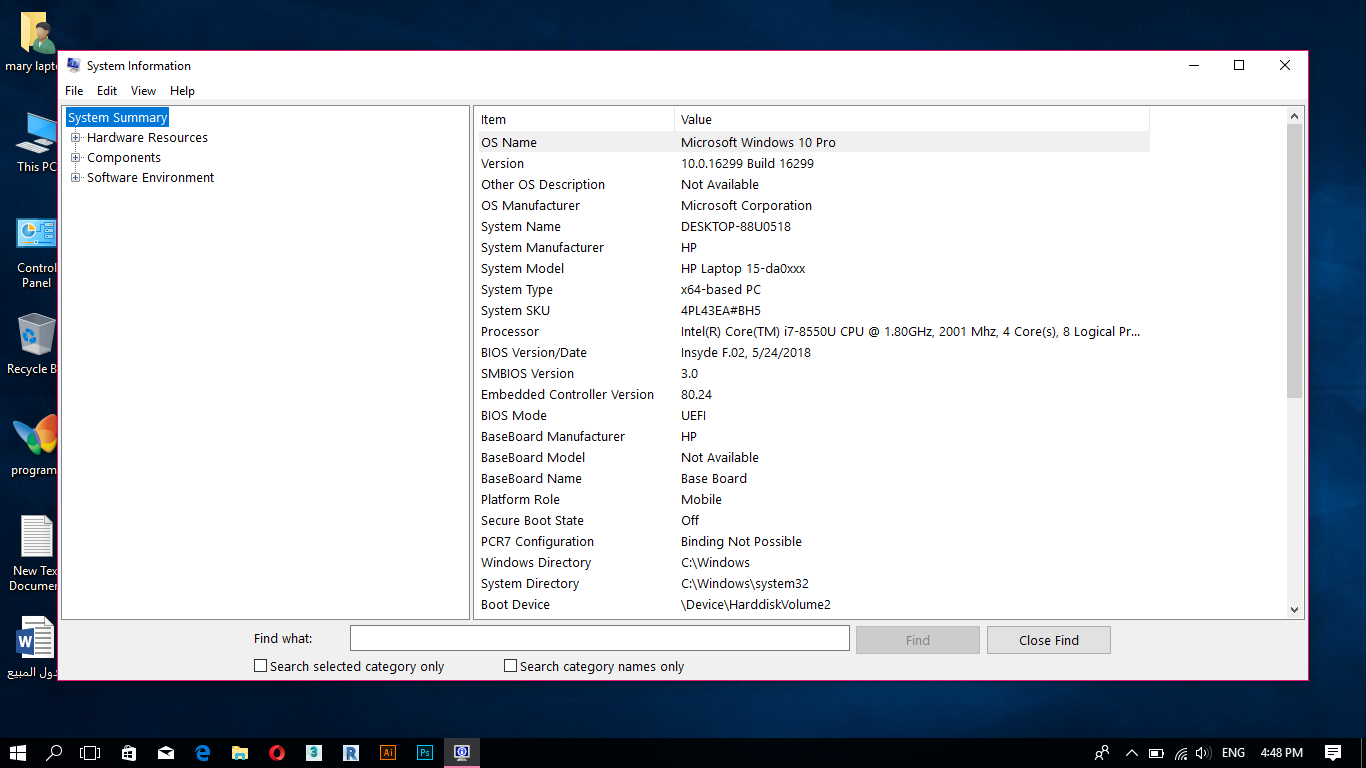Open 3ds Max taskbar icon
Viewport: 1366px width, 768px height.
(314, 753)
